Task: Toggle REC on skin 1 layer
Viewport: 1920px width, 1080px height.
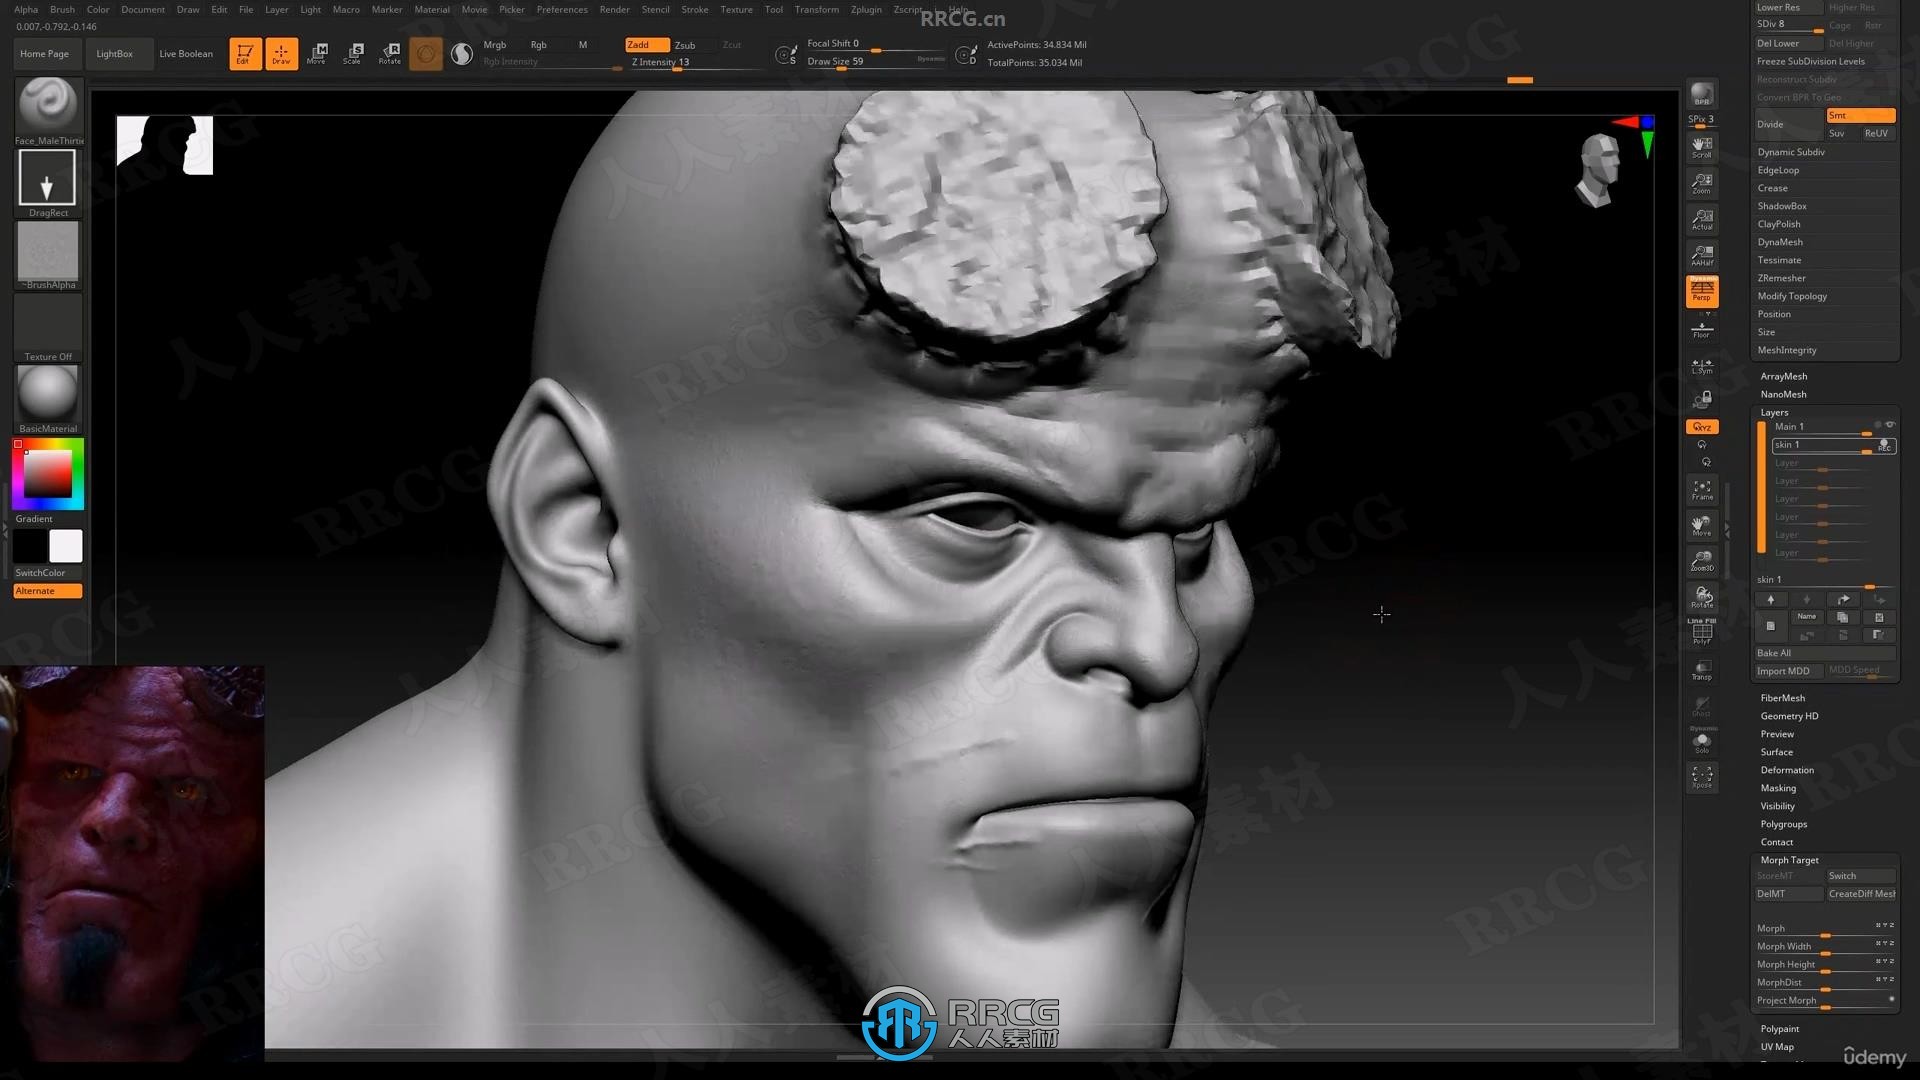Action: (x=1884, y=445)
